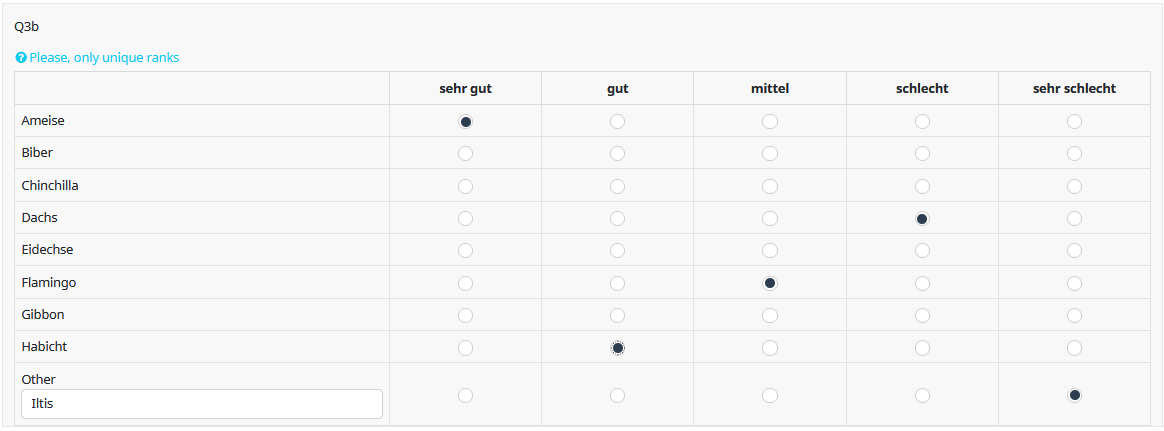Image resolution: width=1164 pixels, height=431 pixels.
Task: Select 'sehr schlecht' for Chinchilla
Action: [1074, 186]
